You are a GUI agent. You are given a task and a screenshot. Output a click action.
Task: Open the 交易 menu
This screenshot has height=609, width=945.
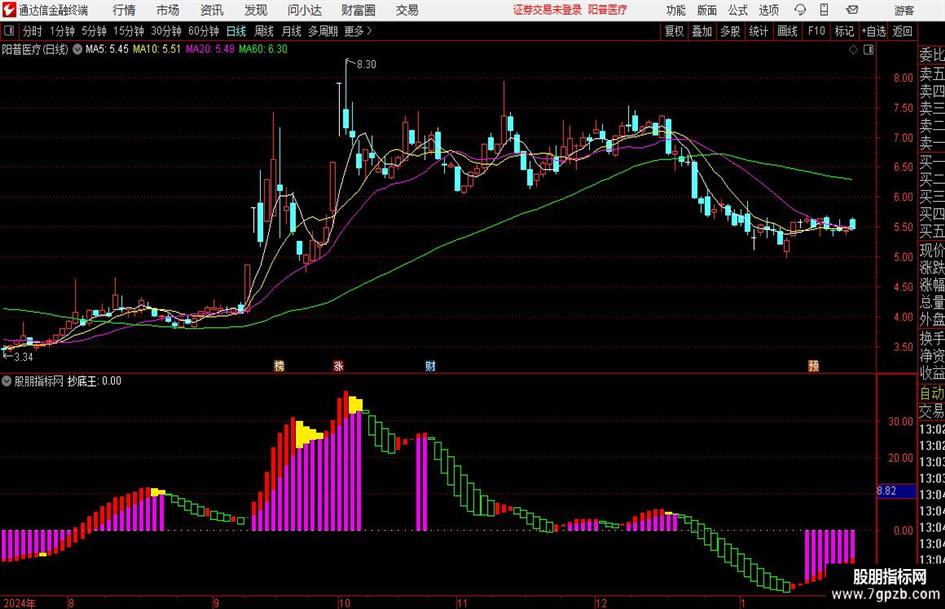pos(407,10)
